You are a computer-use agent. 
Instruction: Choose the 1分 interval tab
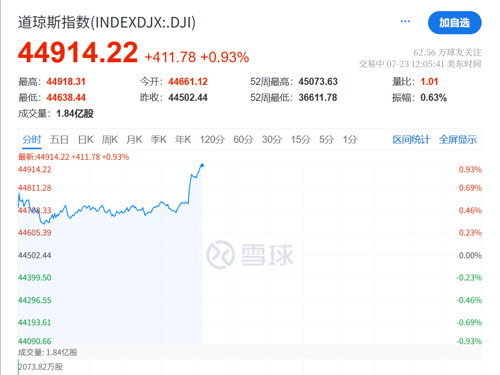tap(350, 139)
